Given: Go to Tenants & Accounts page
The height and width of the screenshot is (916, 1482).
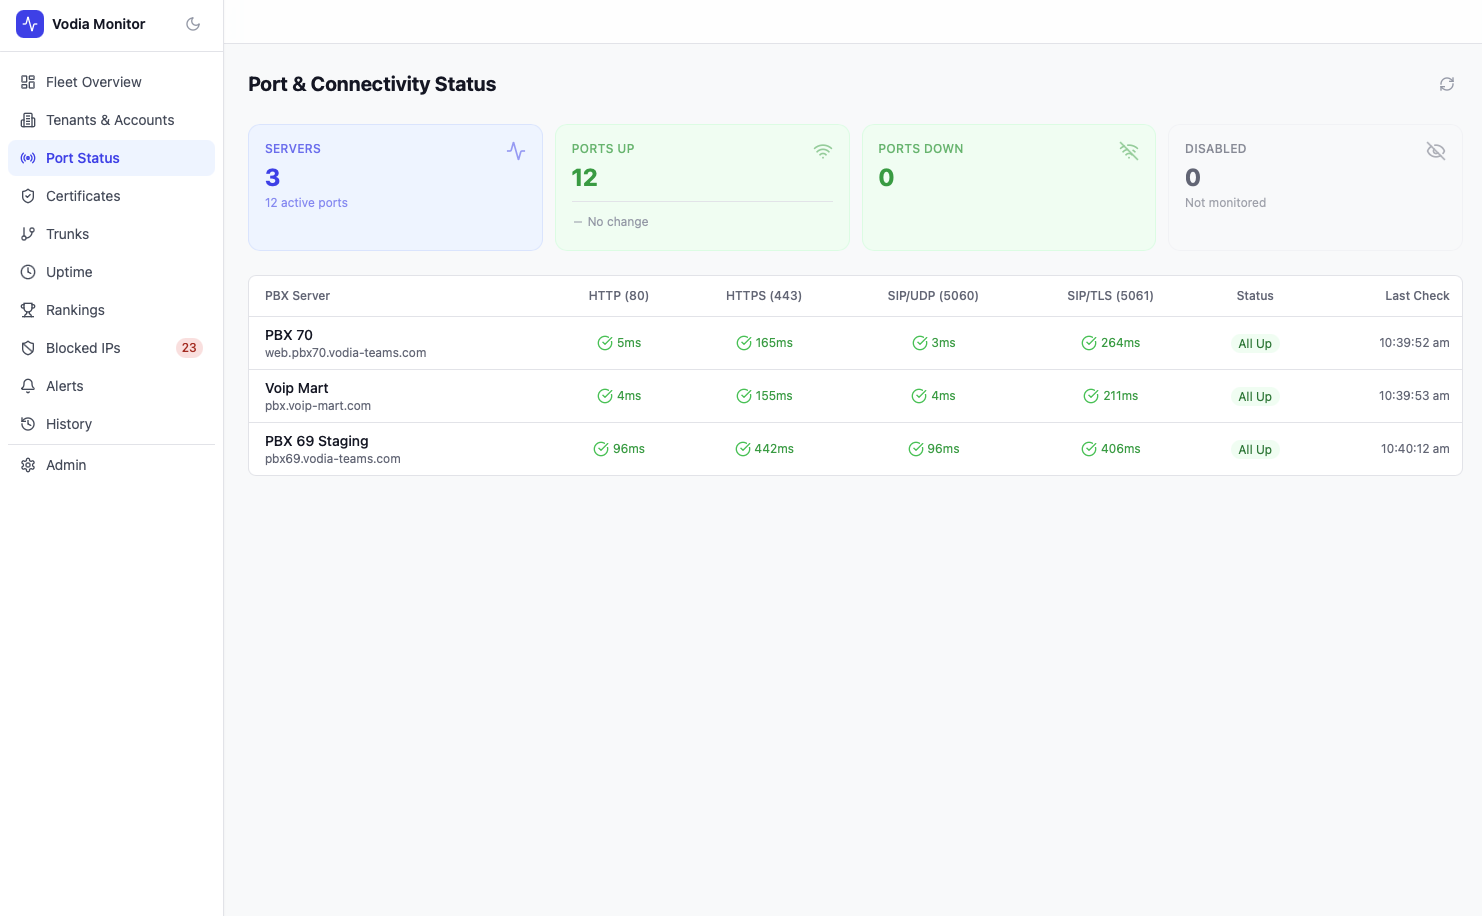Looking at the screenshot, I should [110, 120].
